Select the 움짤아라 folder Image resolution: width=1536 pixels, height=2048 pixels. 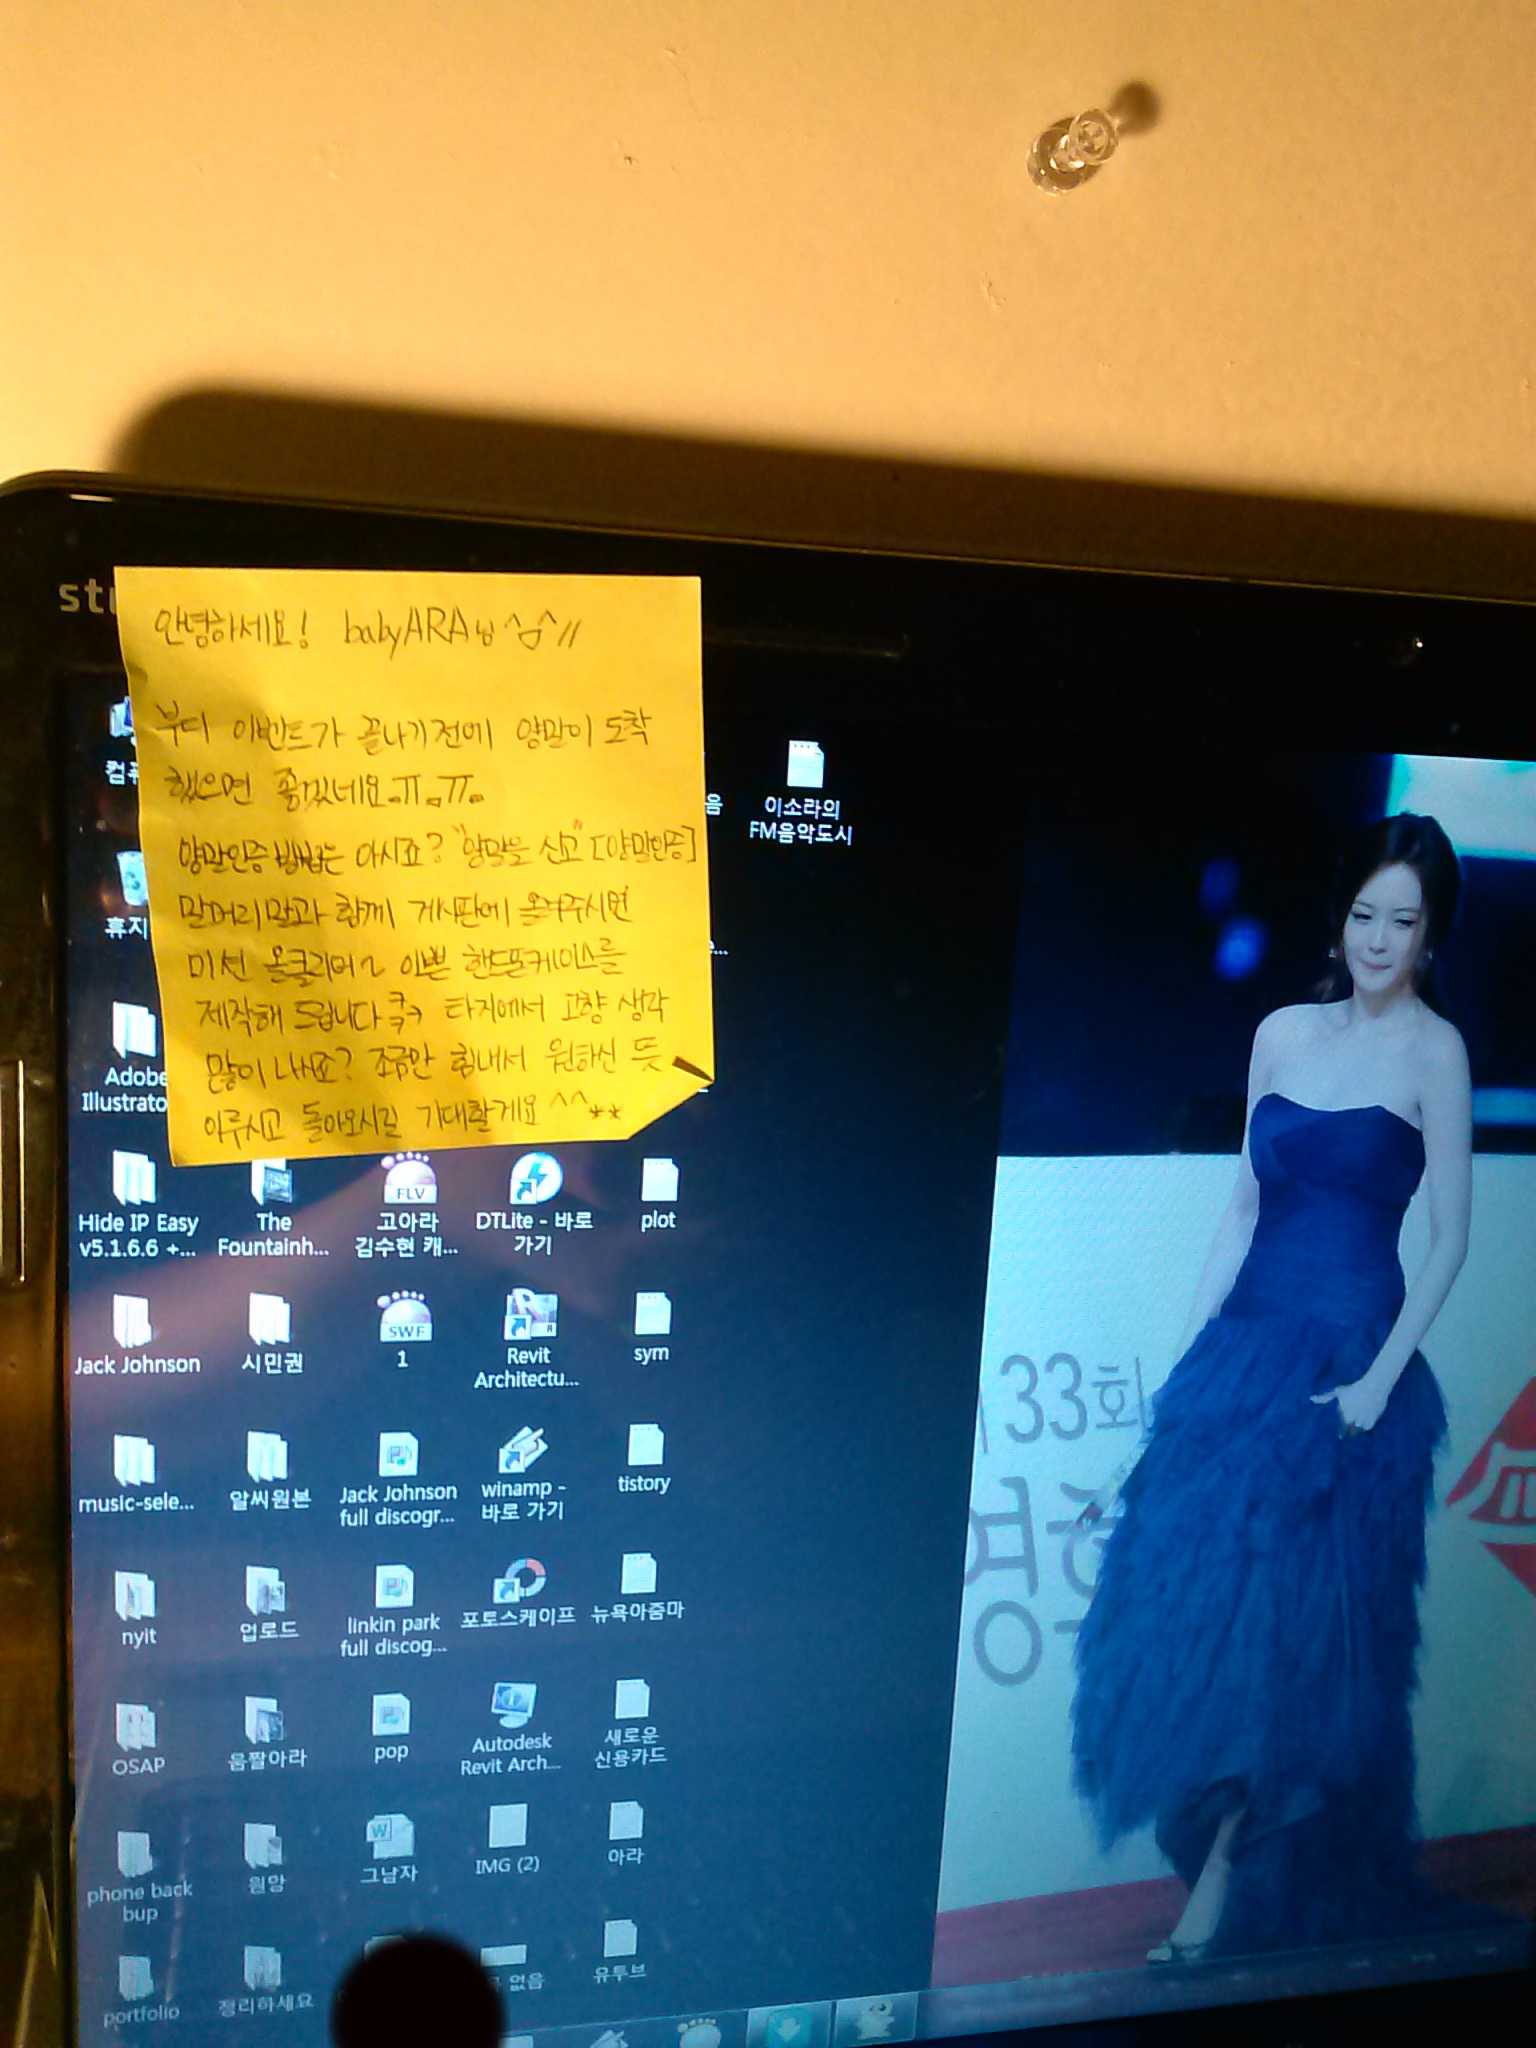[266, 1733]
